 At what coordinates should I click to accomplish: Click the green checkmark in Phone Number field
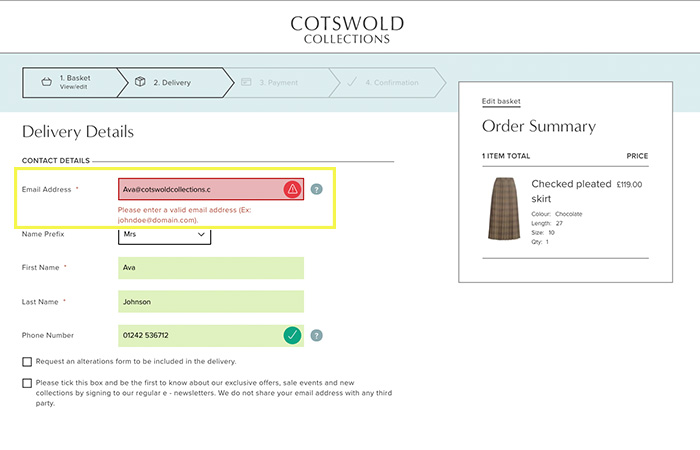pyautogui.click(x=292, y=336)
